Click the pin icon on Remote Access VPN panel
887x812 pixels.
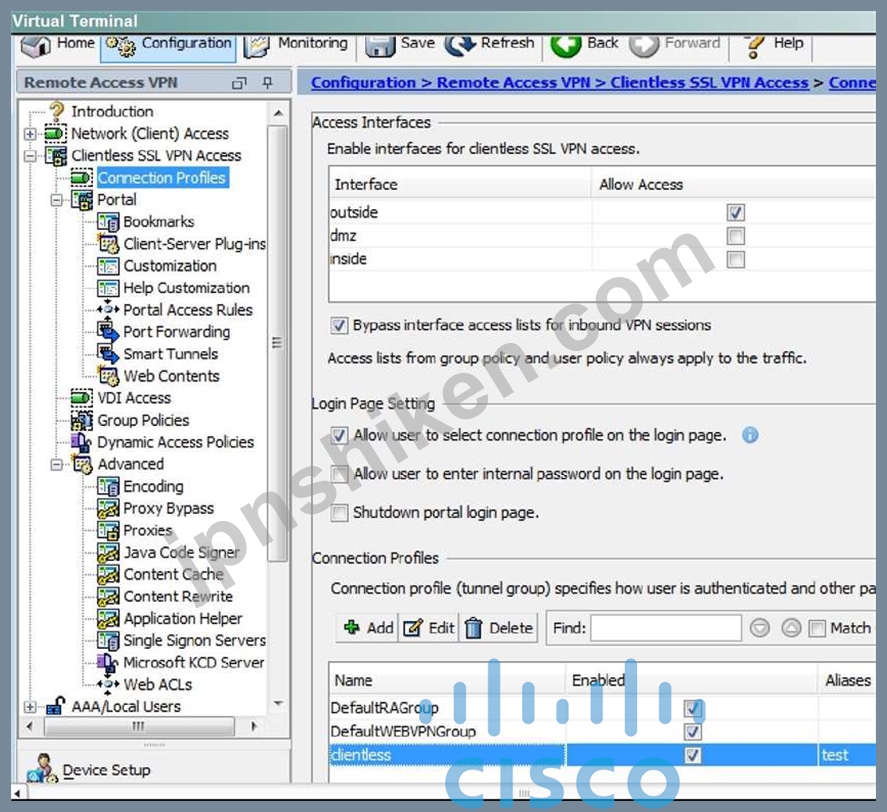coord(268,83)
